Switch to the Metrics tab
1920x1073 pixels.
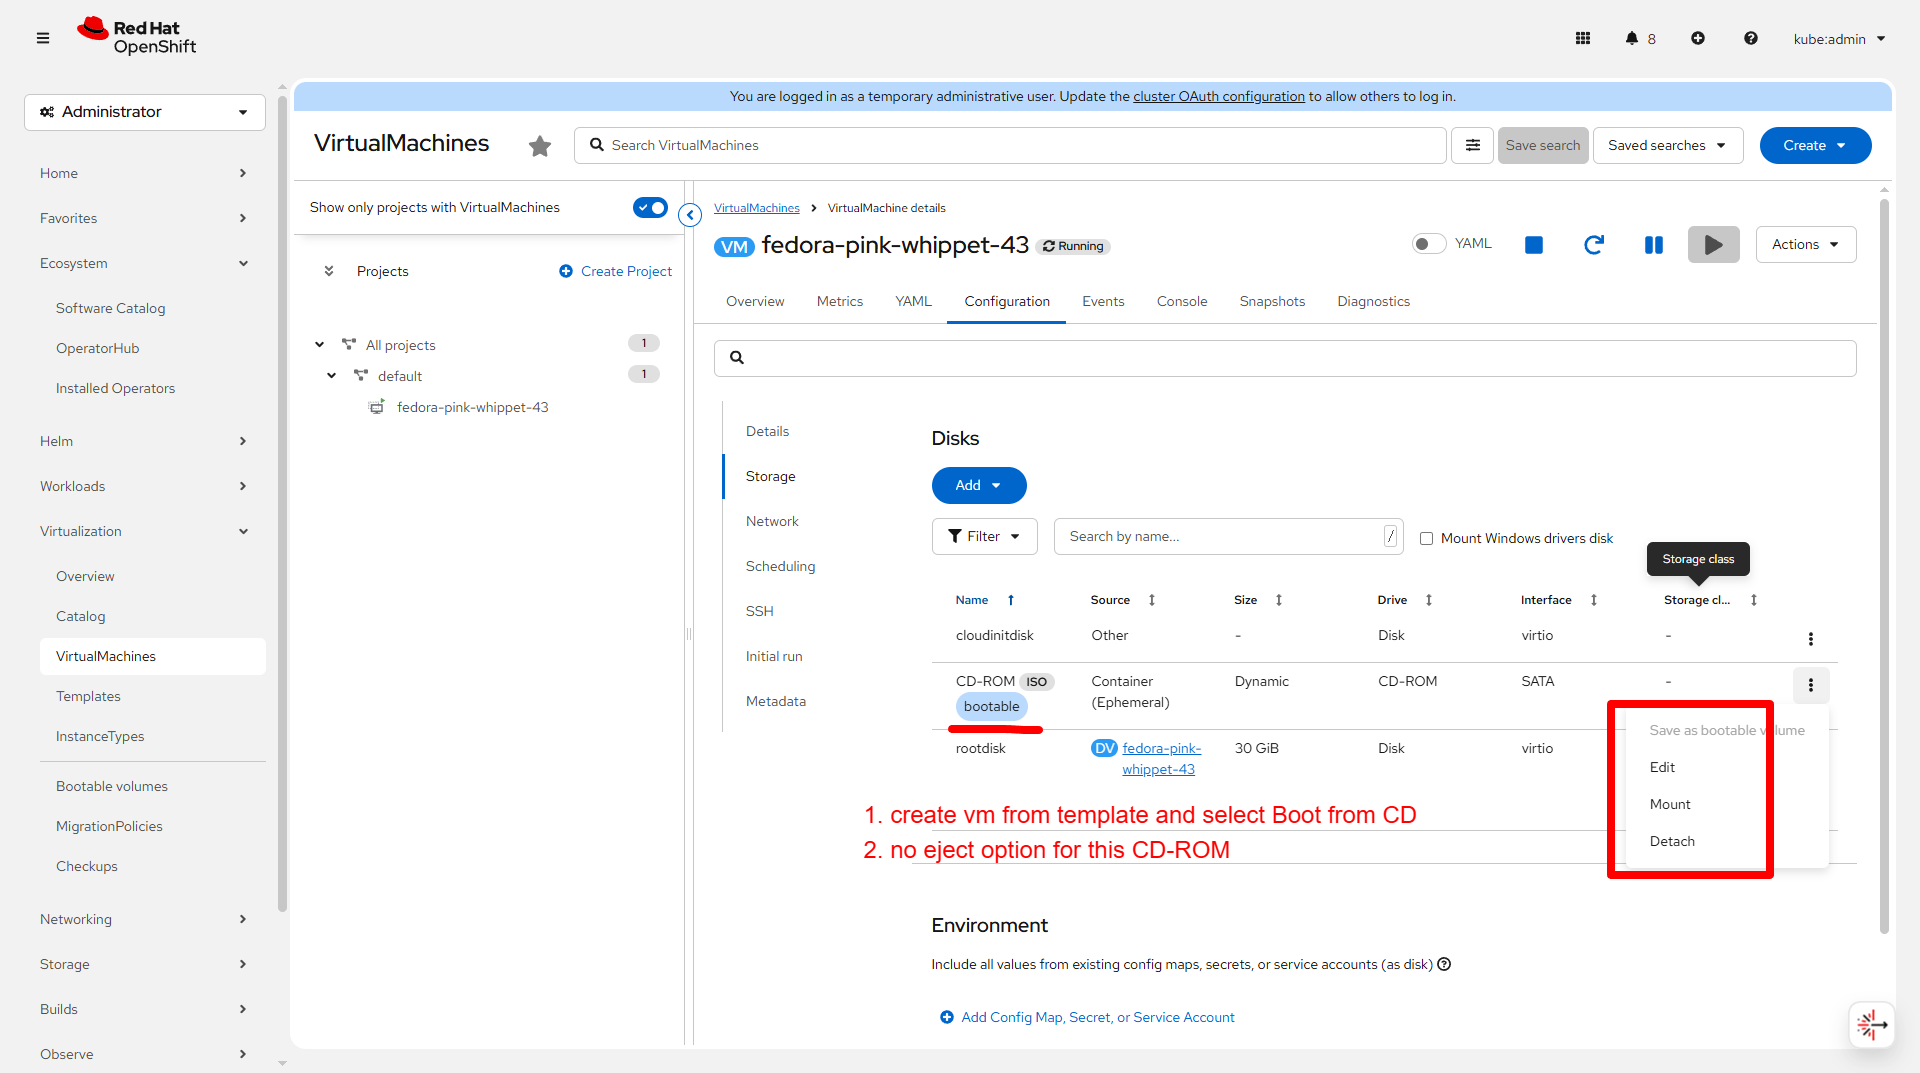click(840, 301)
